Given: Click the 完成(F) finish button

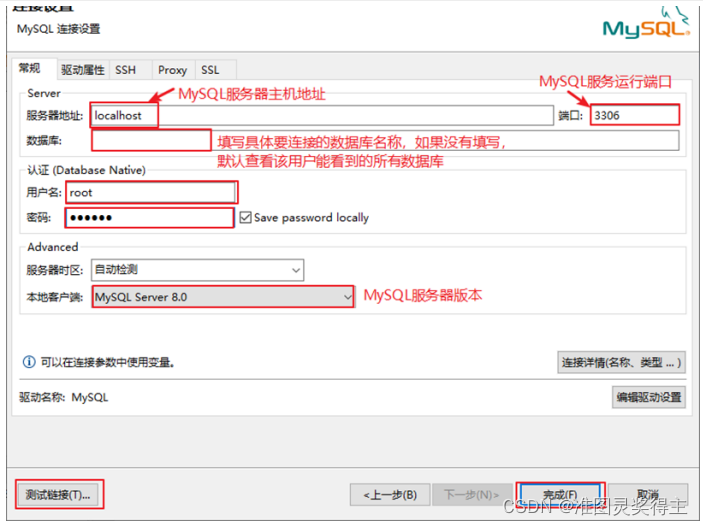Looking at the screenshot, I should tap(560, 495).
